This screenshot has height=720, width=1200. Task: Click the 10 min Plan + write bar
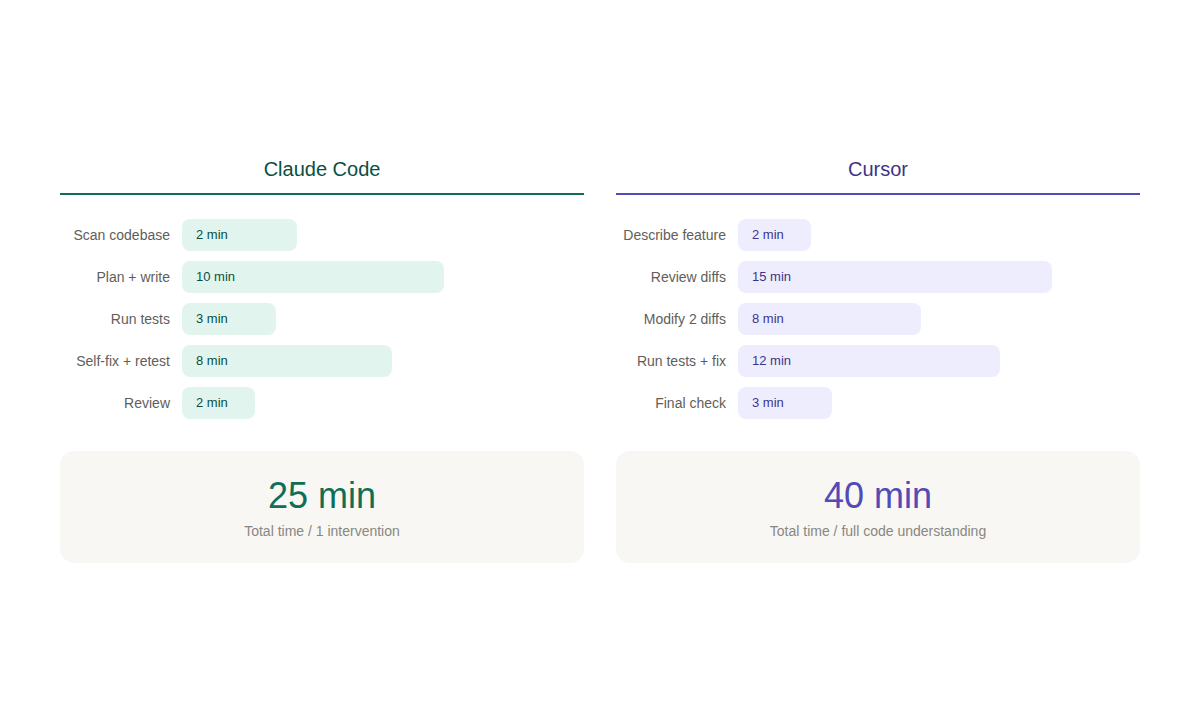pos(313,277)
